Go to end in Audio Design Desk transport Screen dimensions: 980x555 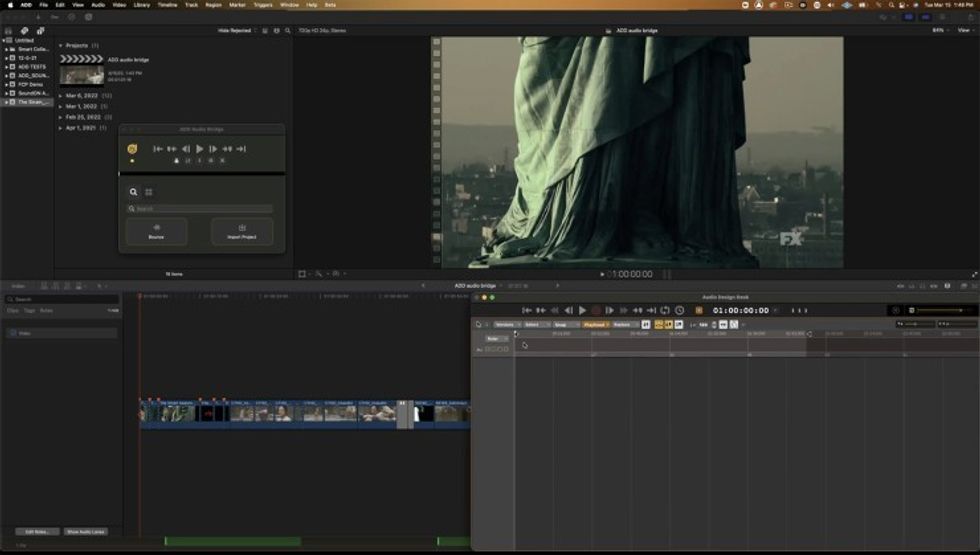tap(651, 310)
